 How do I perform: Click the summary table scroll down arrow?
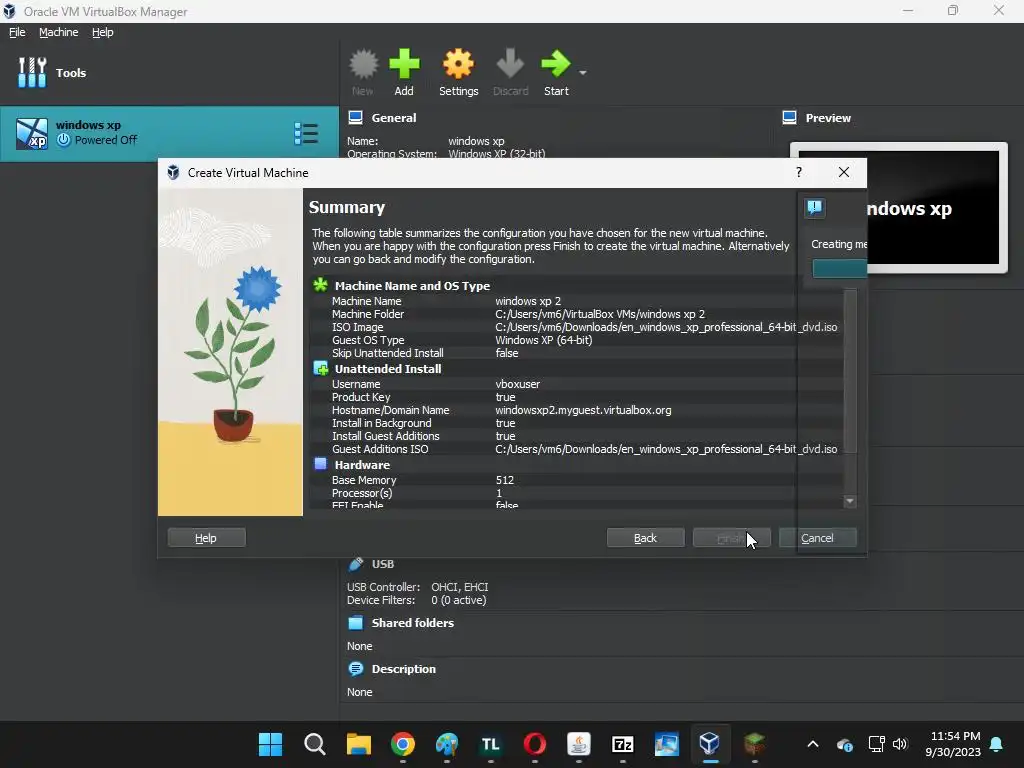[850, 502]
